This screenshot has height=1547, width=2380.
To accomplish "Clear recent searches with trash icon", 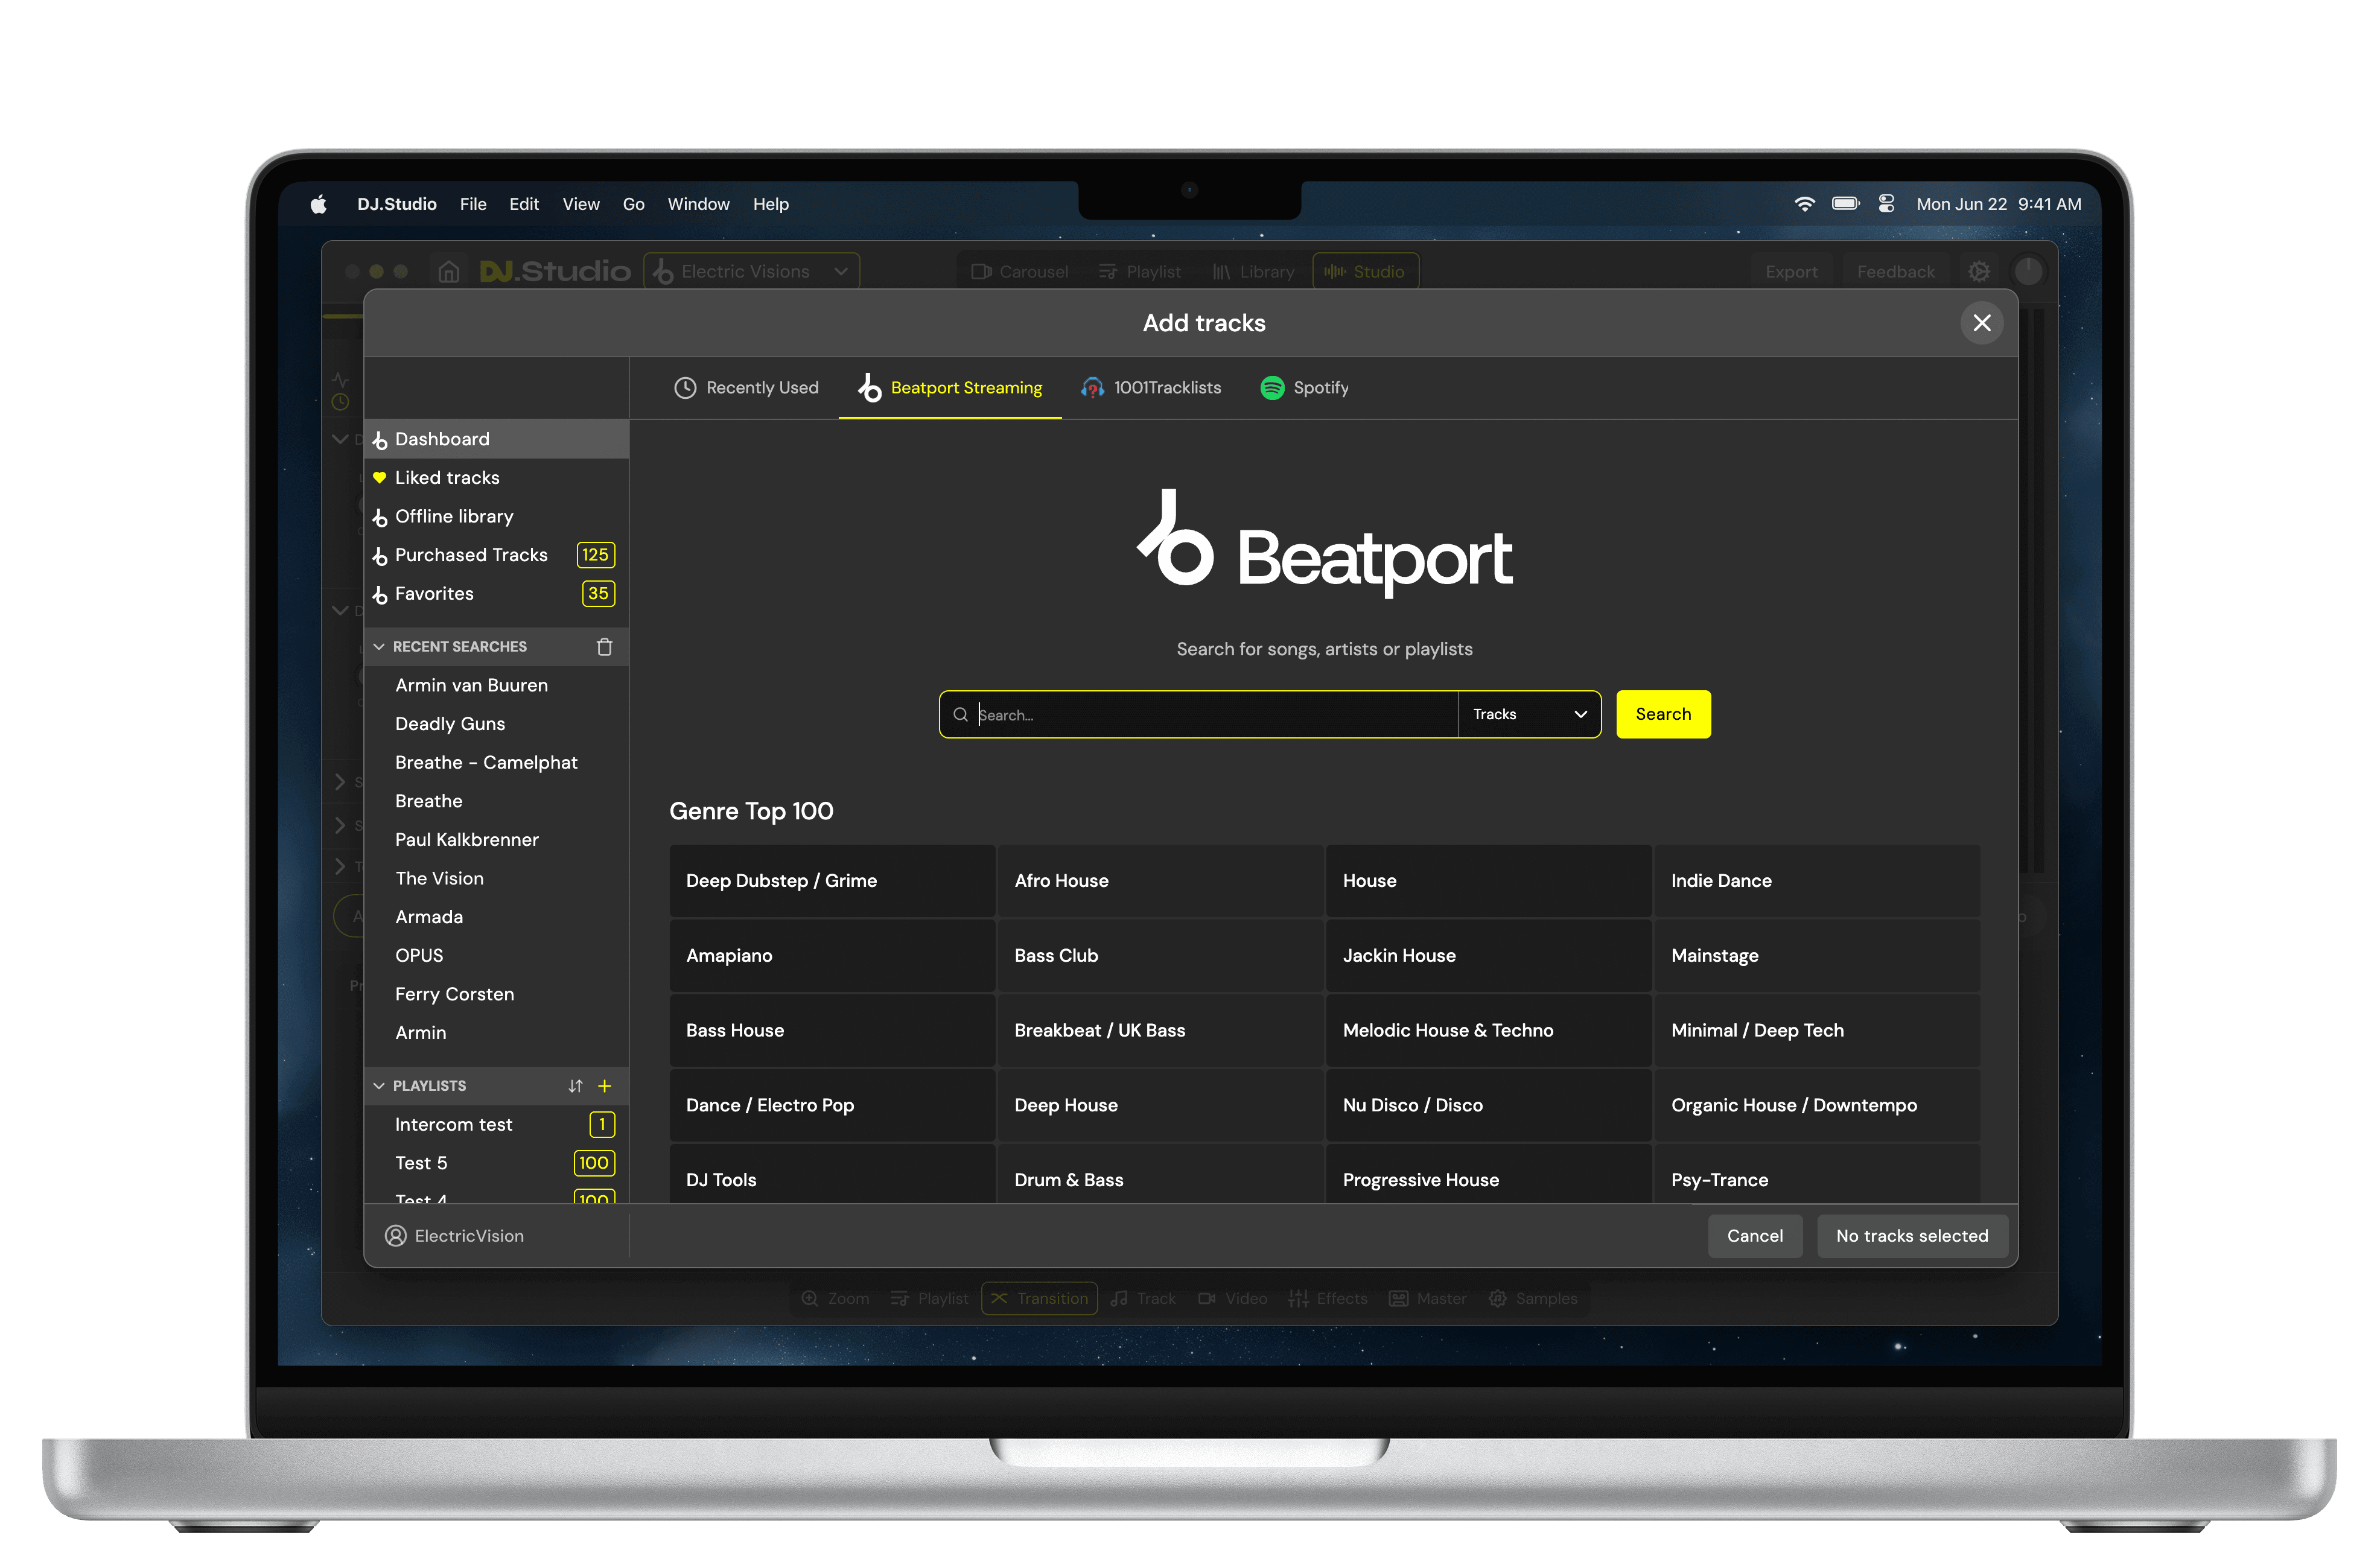I will [x=604, y=647].
